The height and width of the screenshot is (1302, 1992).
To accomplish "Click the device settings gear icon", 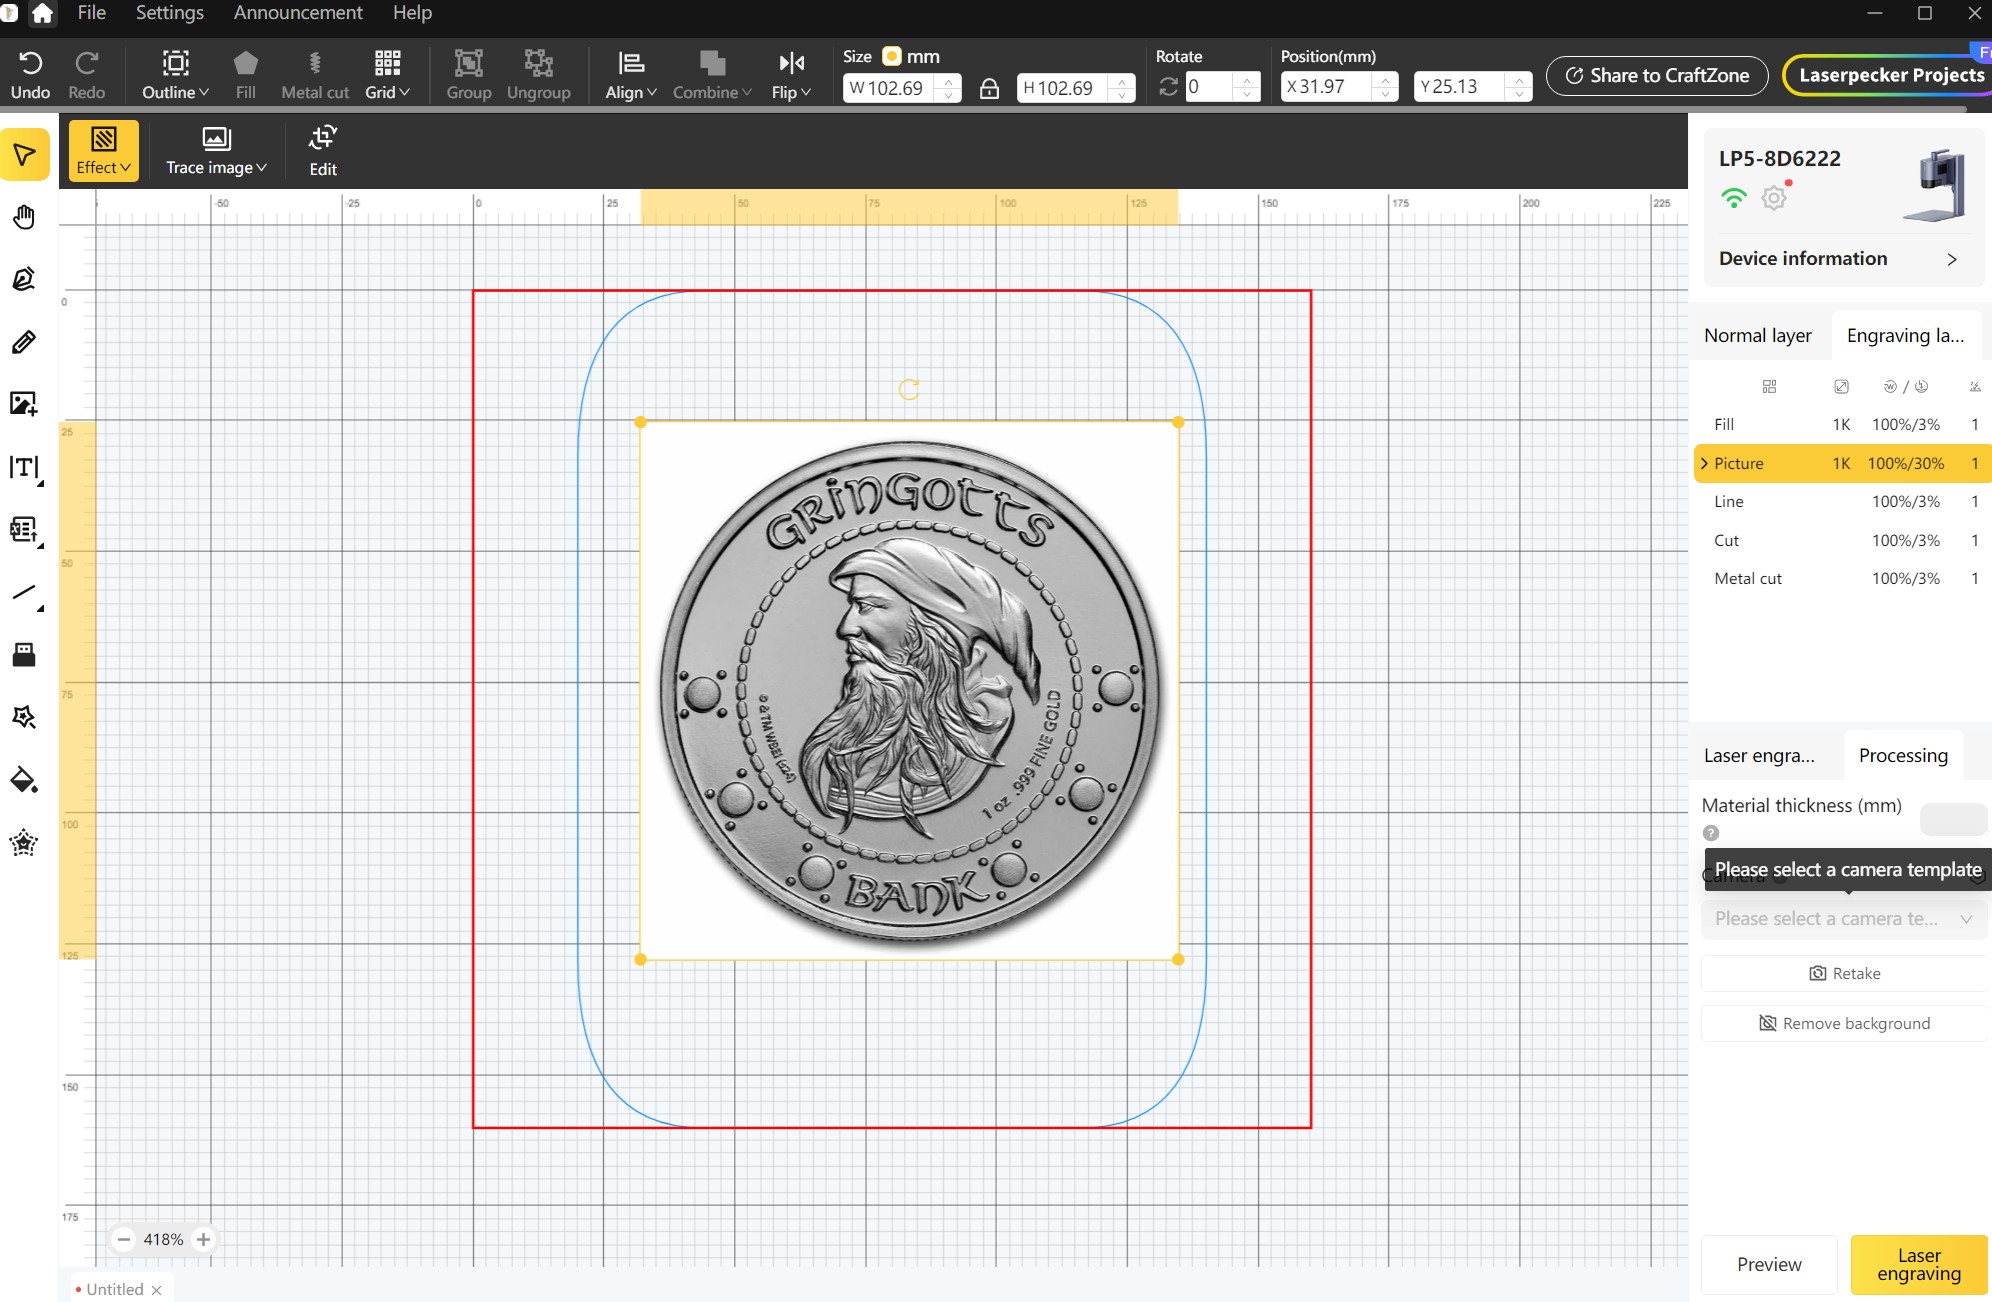I will pos(1774,198).
